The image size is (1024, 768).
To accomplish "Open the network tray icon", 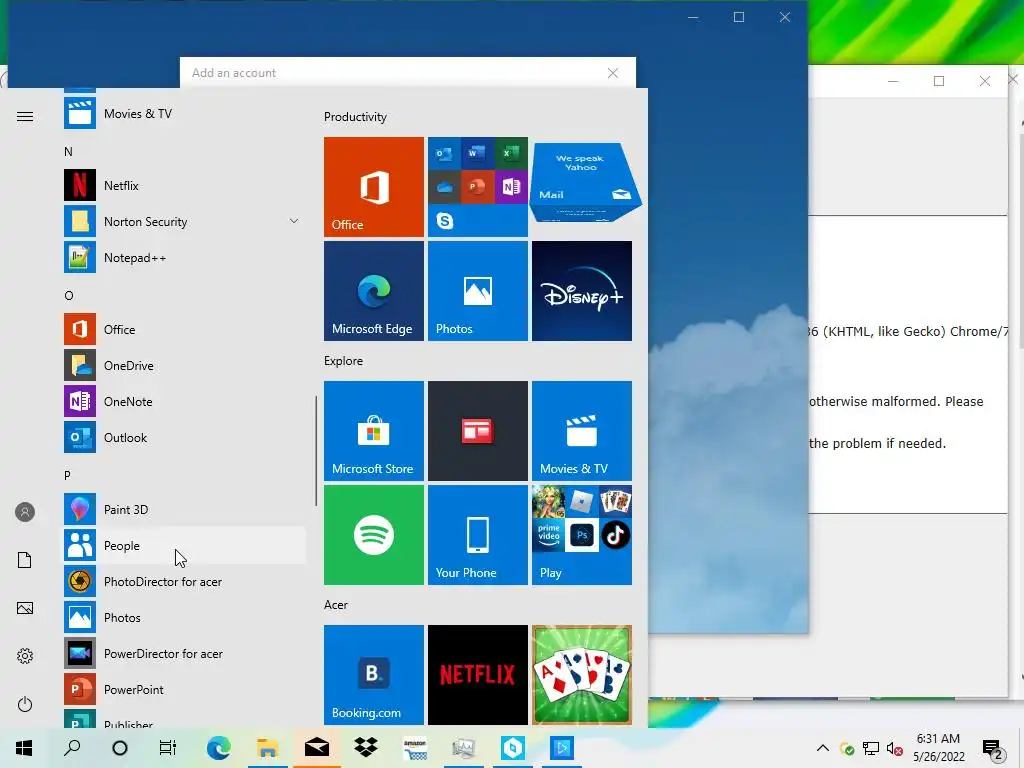I will coord(871,749).
